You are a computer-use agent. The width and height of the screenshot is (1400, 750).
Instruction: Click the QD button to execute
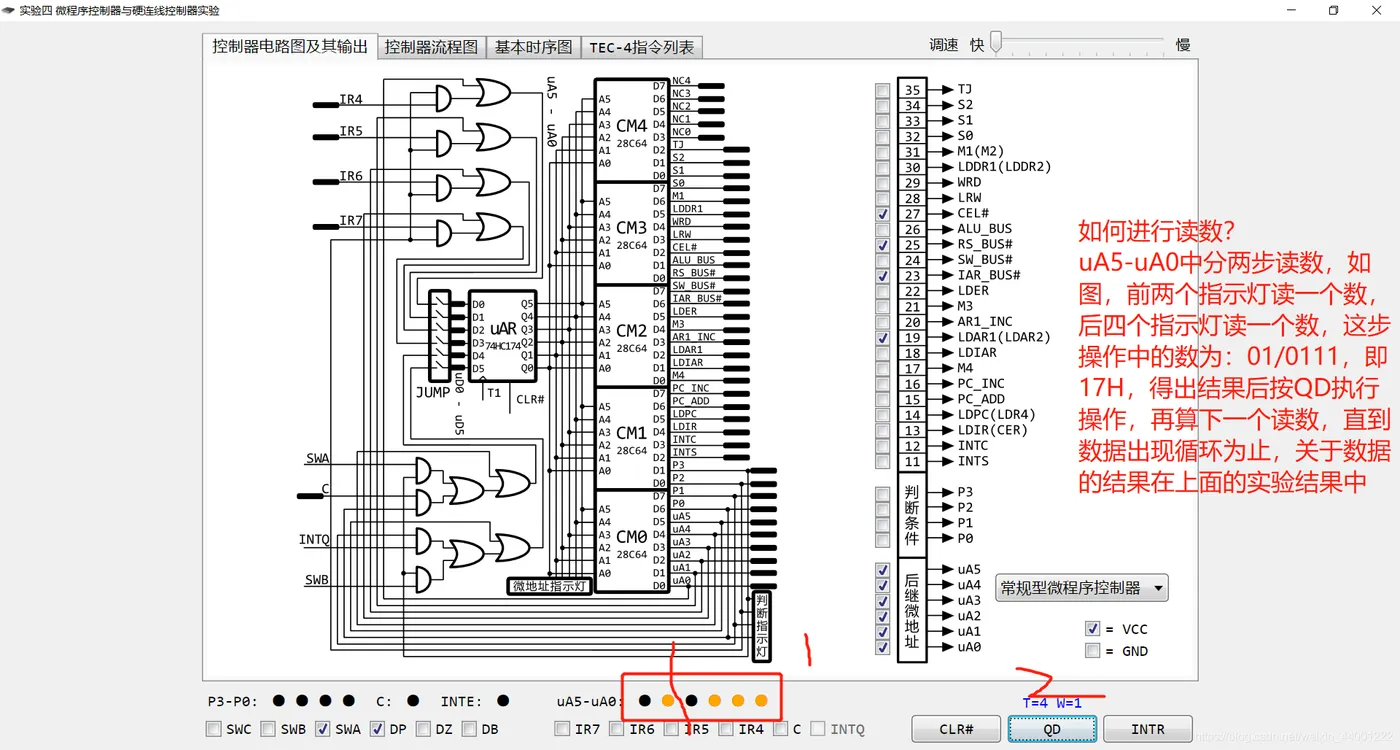click(1052, 729)
